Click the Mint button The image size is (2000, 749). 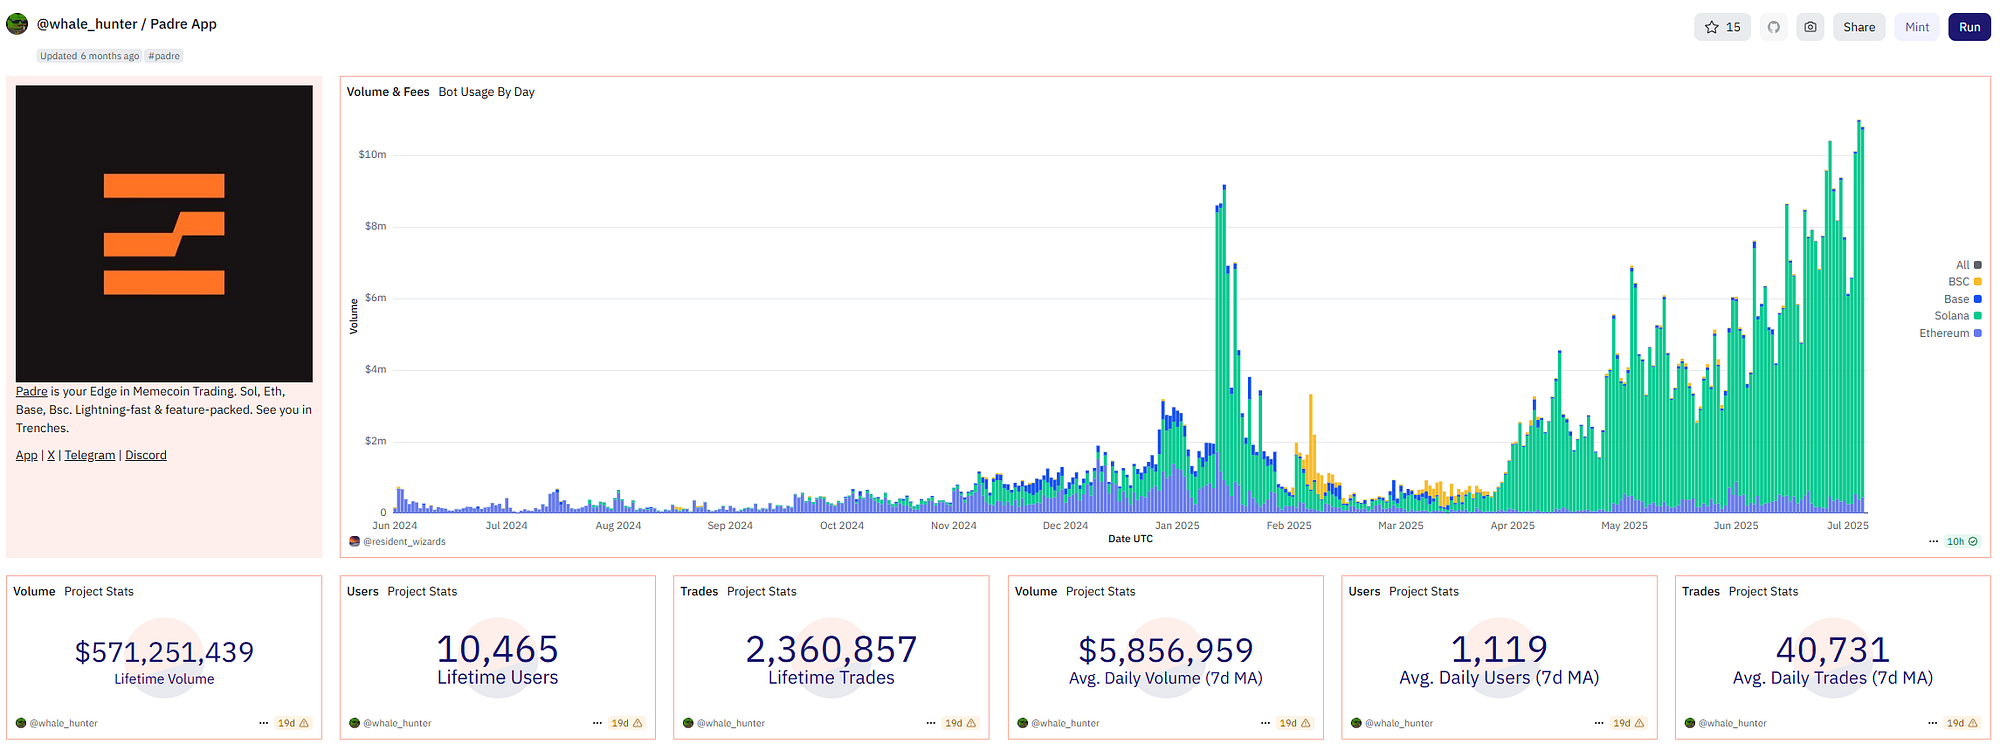pyautogui.click(x=1917, y=27)
